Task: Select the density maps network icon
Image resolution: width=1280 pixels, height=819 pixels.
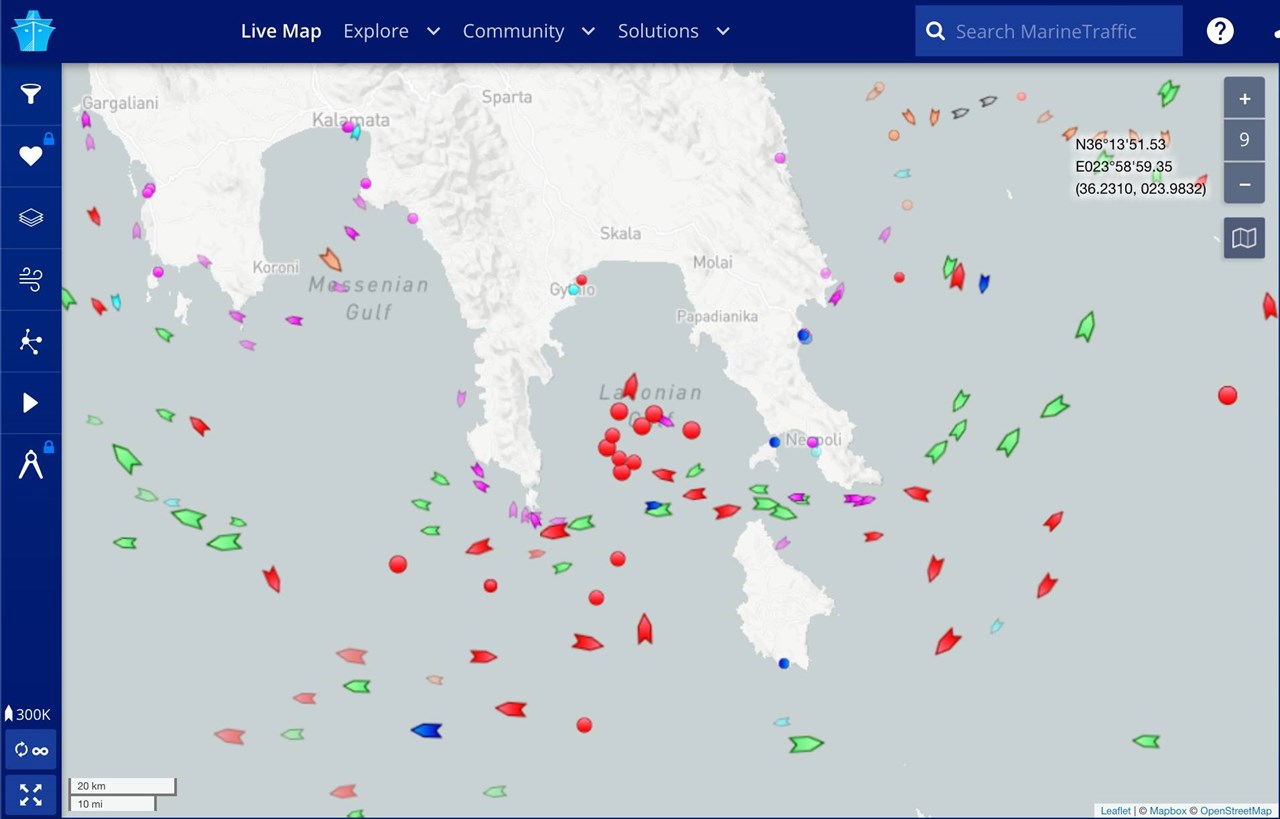Action: click(x=30, y=341)
